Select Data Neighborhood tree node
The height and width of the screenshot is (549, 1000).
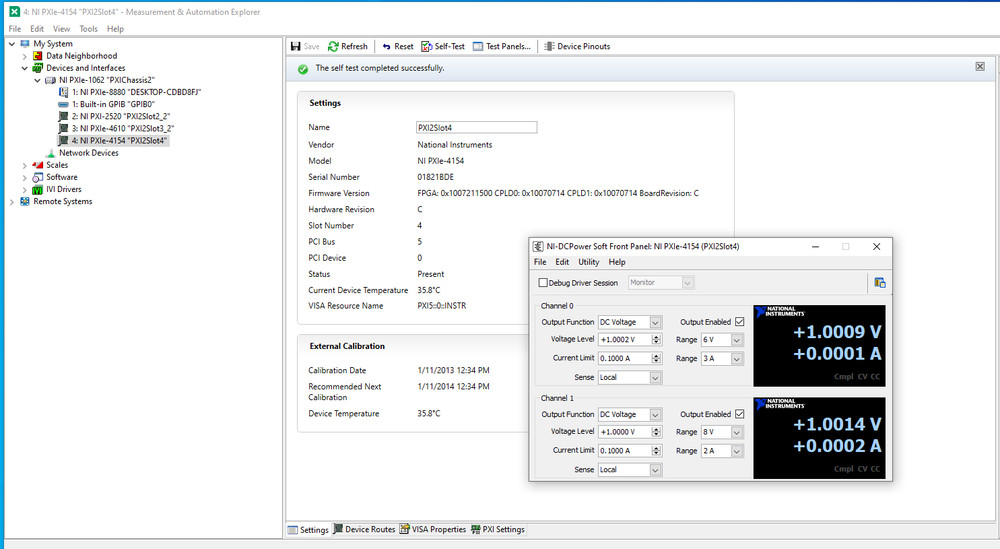(81, 56)
